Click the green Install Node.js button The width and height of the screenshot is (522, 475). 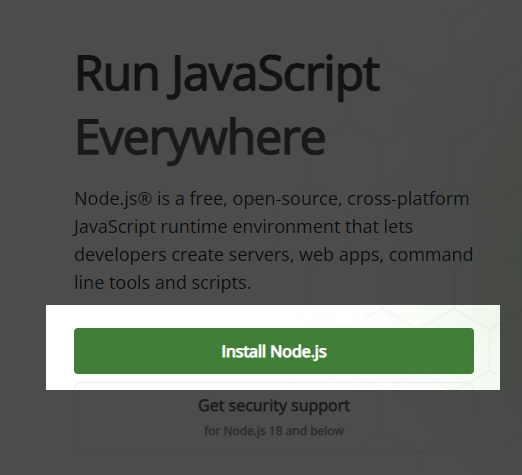click(274, 351)
